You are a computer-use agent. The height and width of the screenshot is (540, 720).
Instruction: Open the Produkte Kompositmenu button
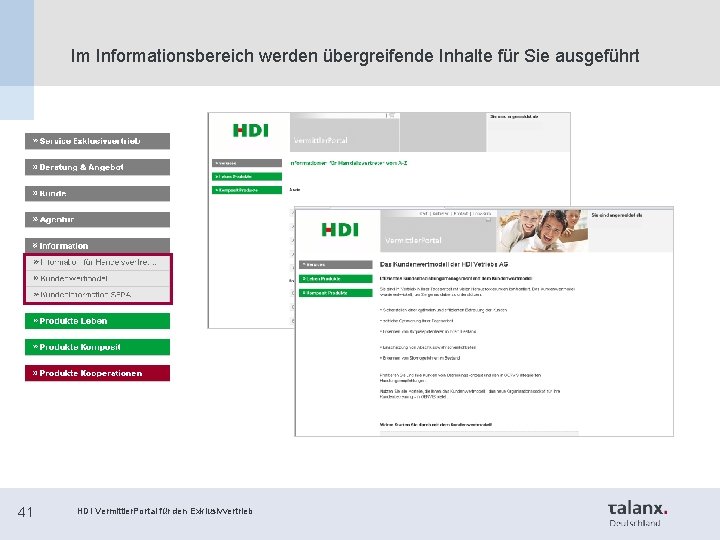click(x=97, y=347)
